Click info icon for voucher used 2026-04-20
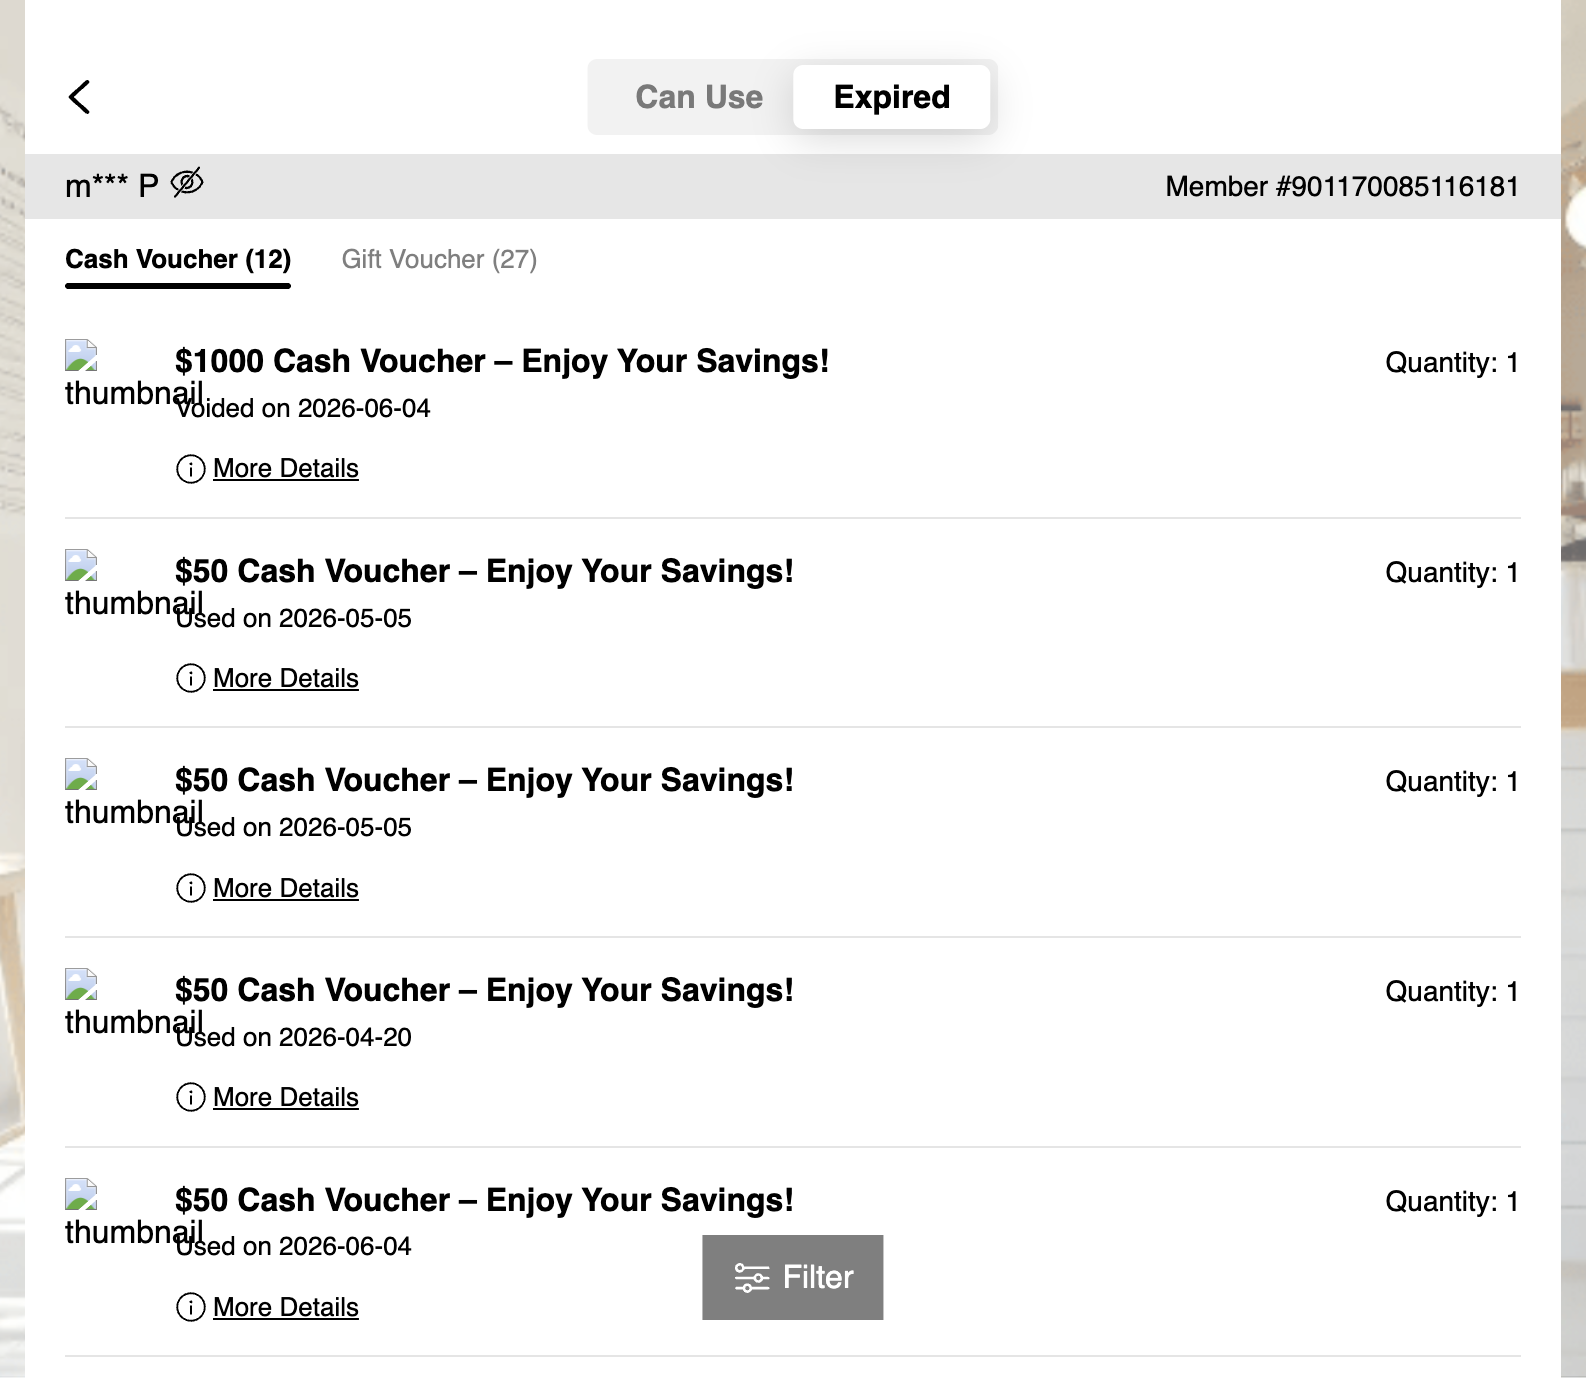The height and width of the screenshot is (1380, 1586). (190, 1098)
